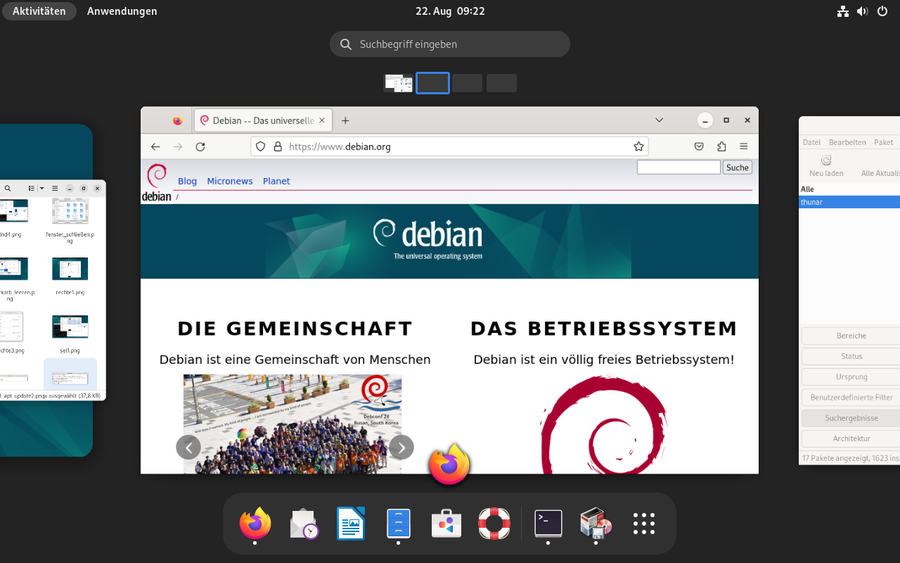Click the search icon in Files window
900x563 pixels.
(x=7, y=188)
